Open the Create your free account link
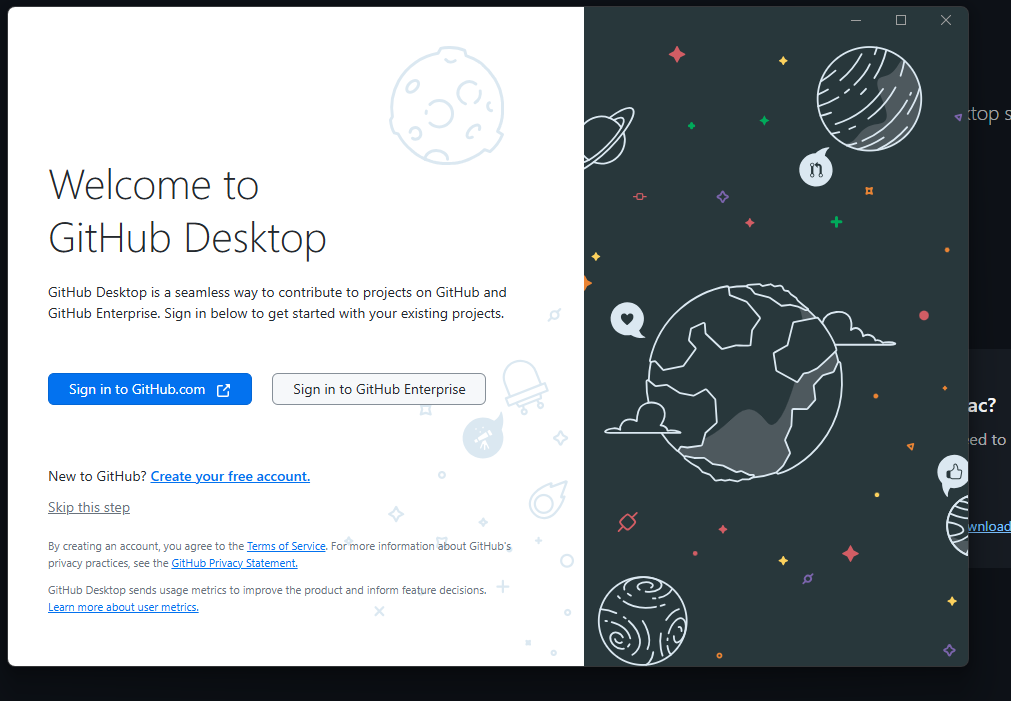 click(x=230, y=476)
